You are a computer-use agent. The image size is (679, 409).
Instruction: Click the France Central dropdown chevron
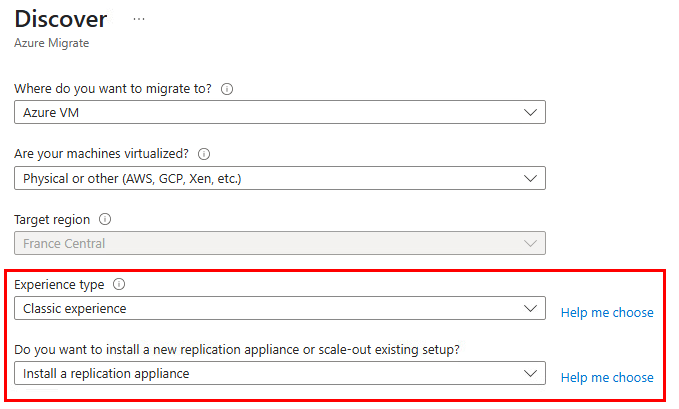pyautogui.click(x=530, y=243)
